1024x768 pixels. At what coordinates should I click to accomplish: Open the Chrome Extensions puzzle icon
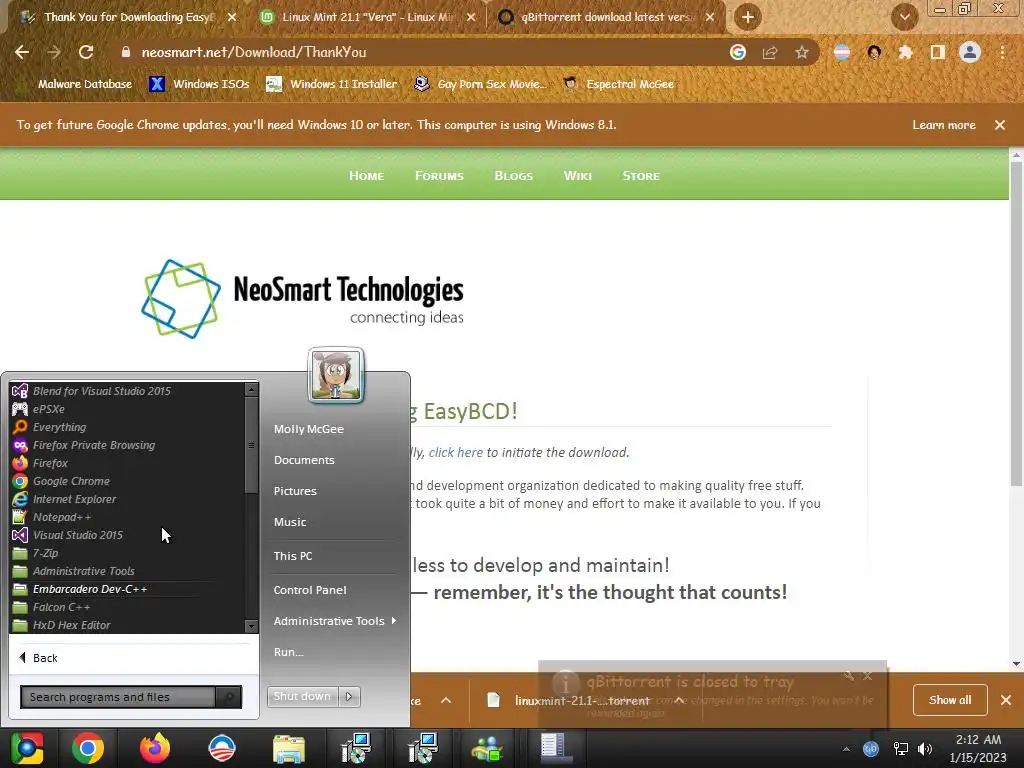coord(905,52)
